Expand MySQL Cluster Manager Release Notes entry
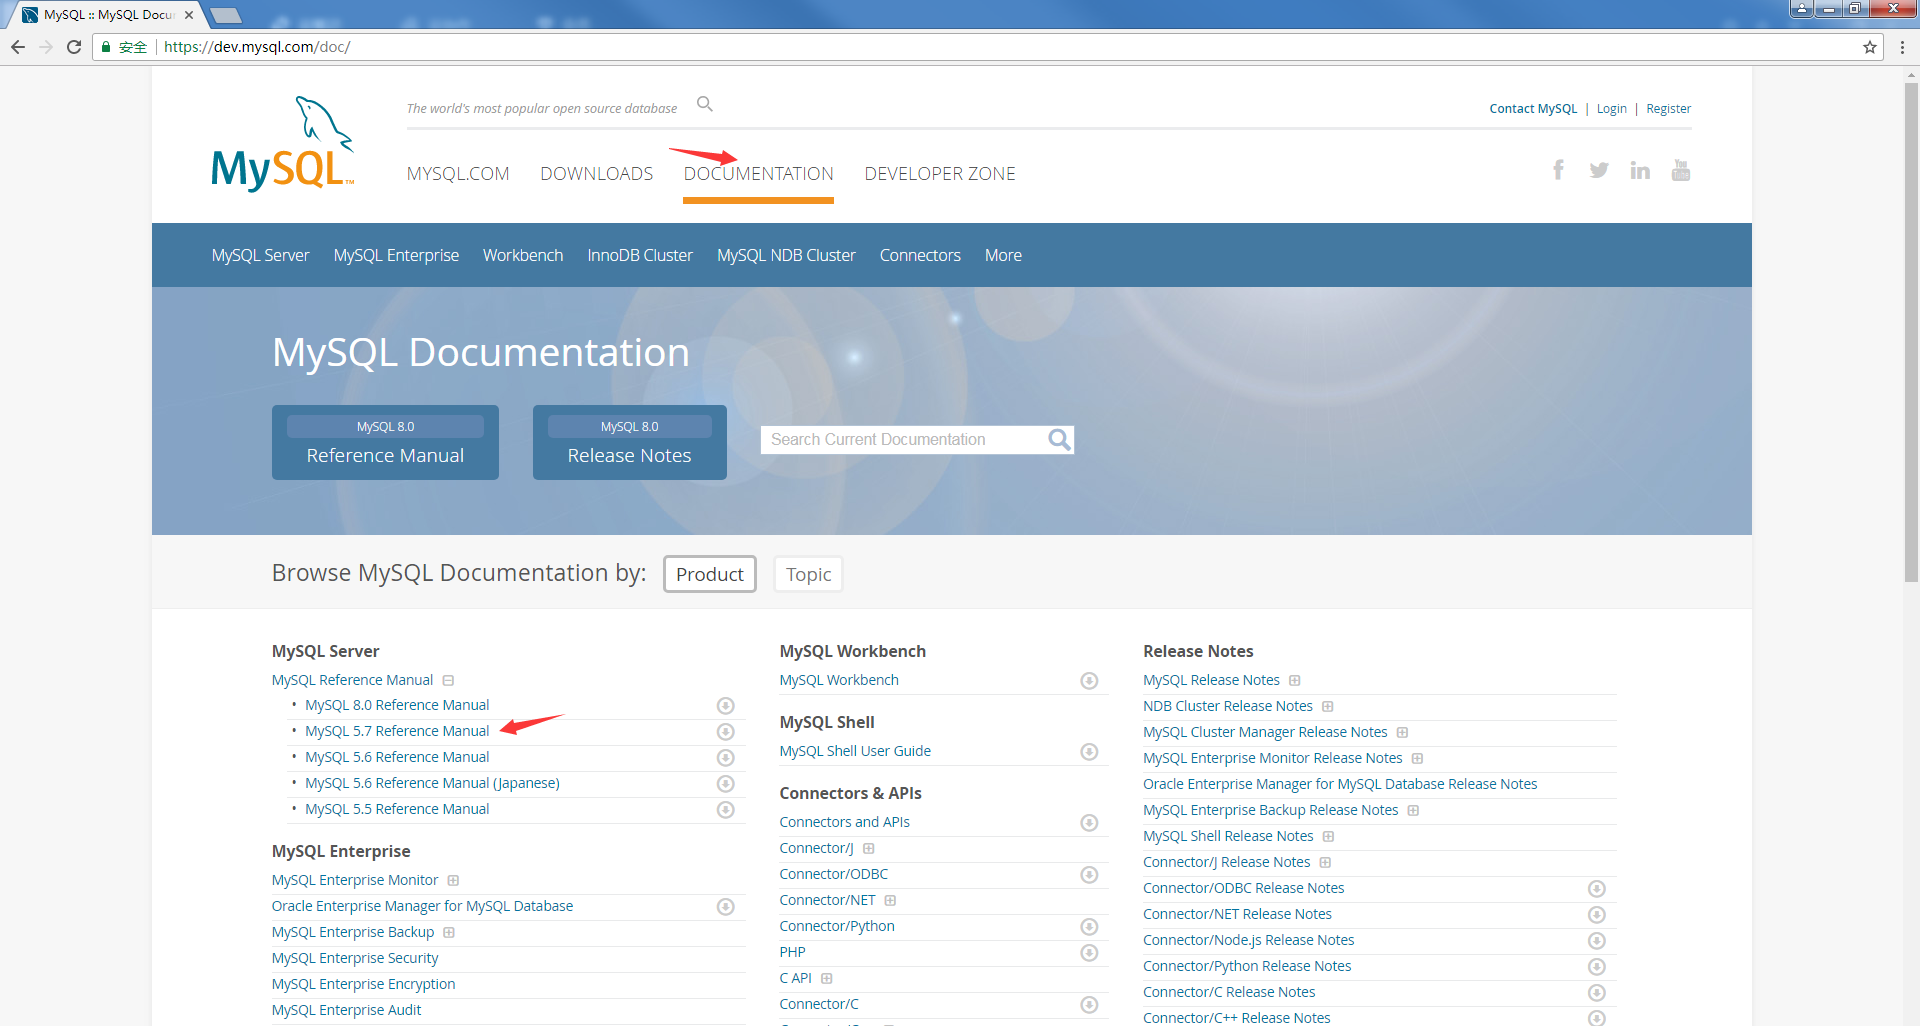 tap(1403, 732)
